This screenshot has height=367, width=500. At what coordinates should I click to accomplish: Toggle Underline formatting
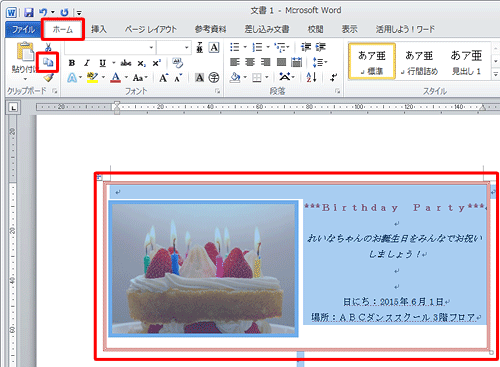[x=102, y=63]
